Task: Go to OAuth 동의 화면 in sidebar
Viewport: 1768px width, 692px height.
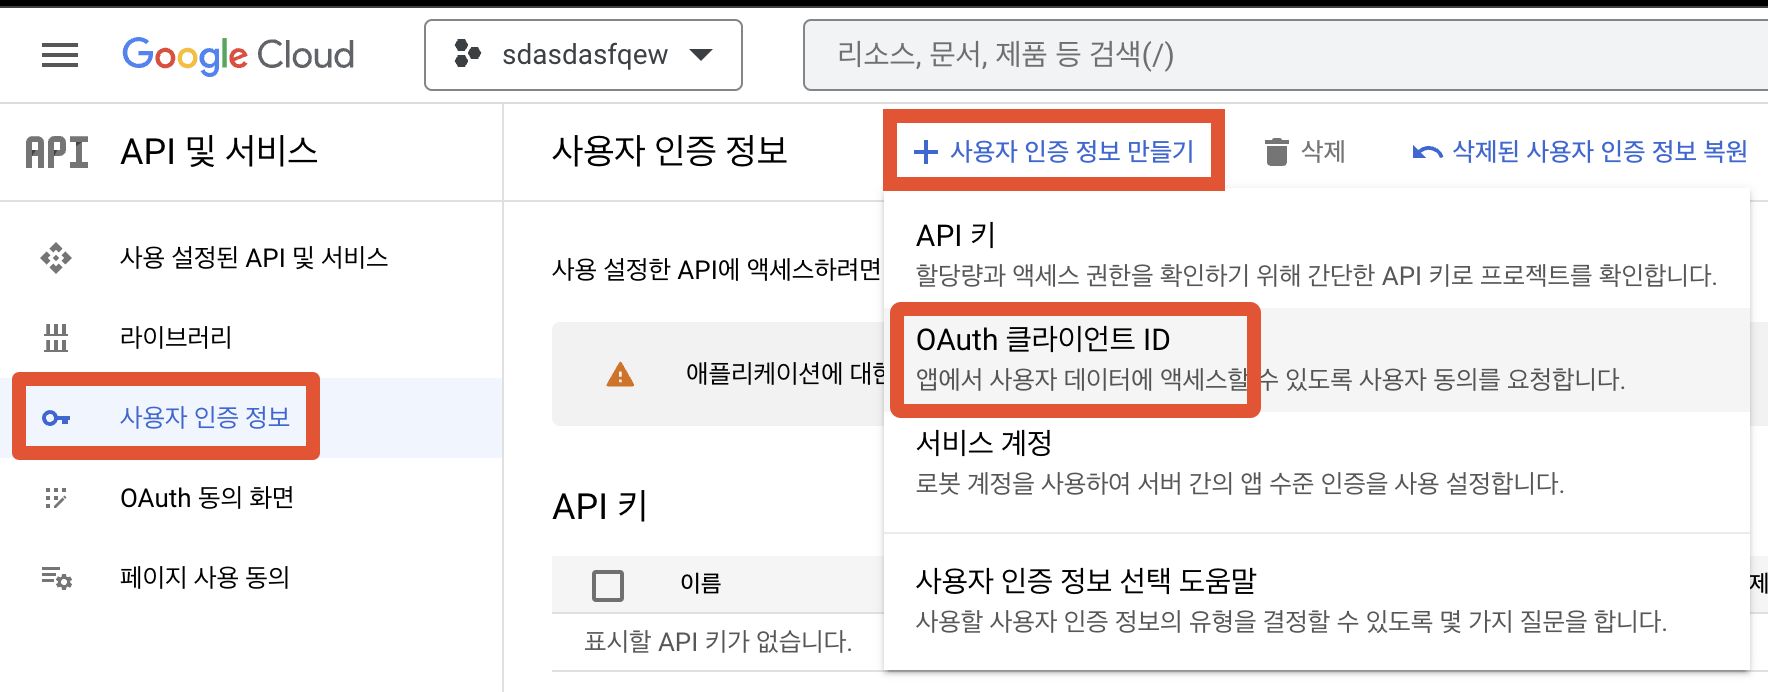Action: tap(207, 498)
